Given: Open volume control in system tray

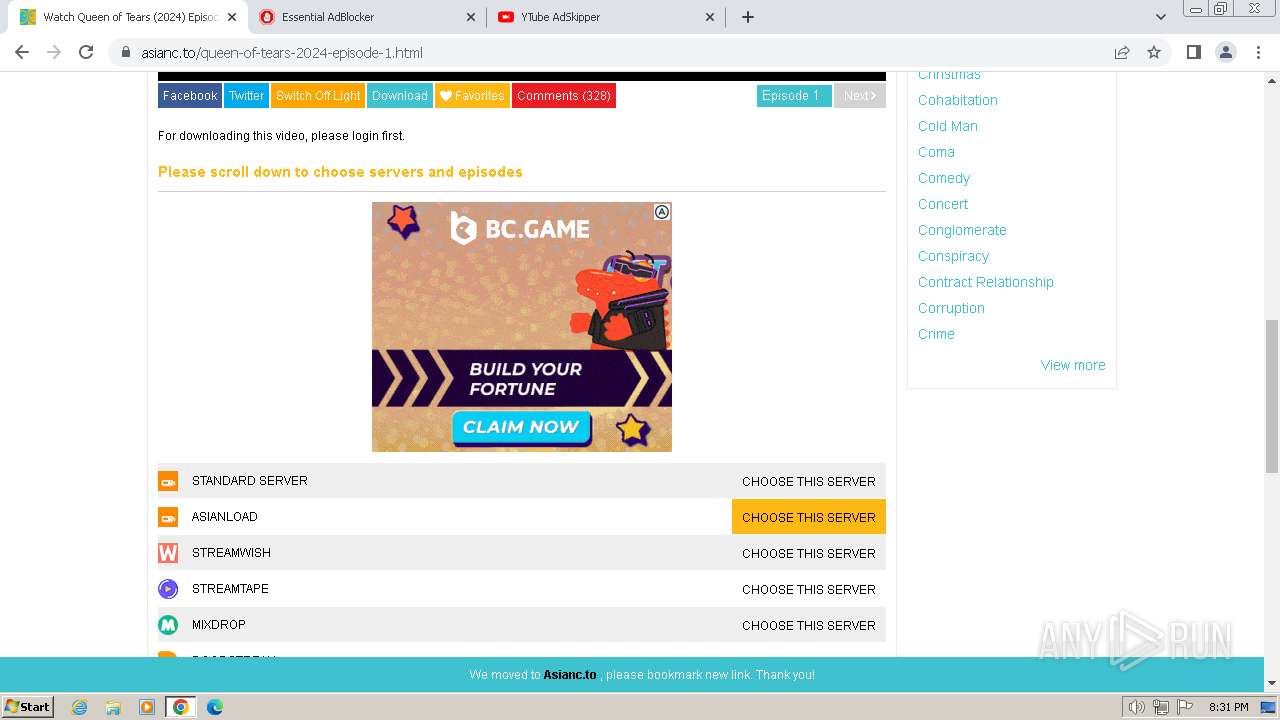Looking at the screenshot, I should point(1137,707).
